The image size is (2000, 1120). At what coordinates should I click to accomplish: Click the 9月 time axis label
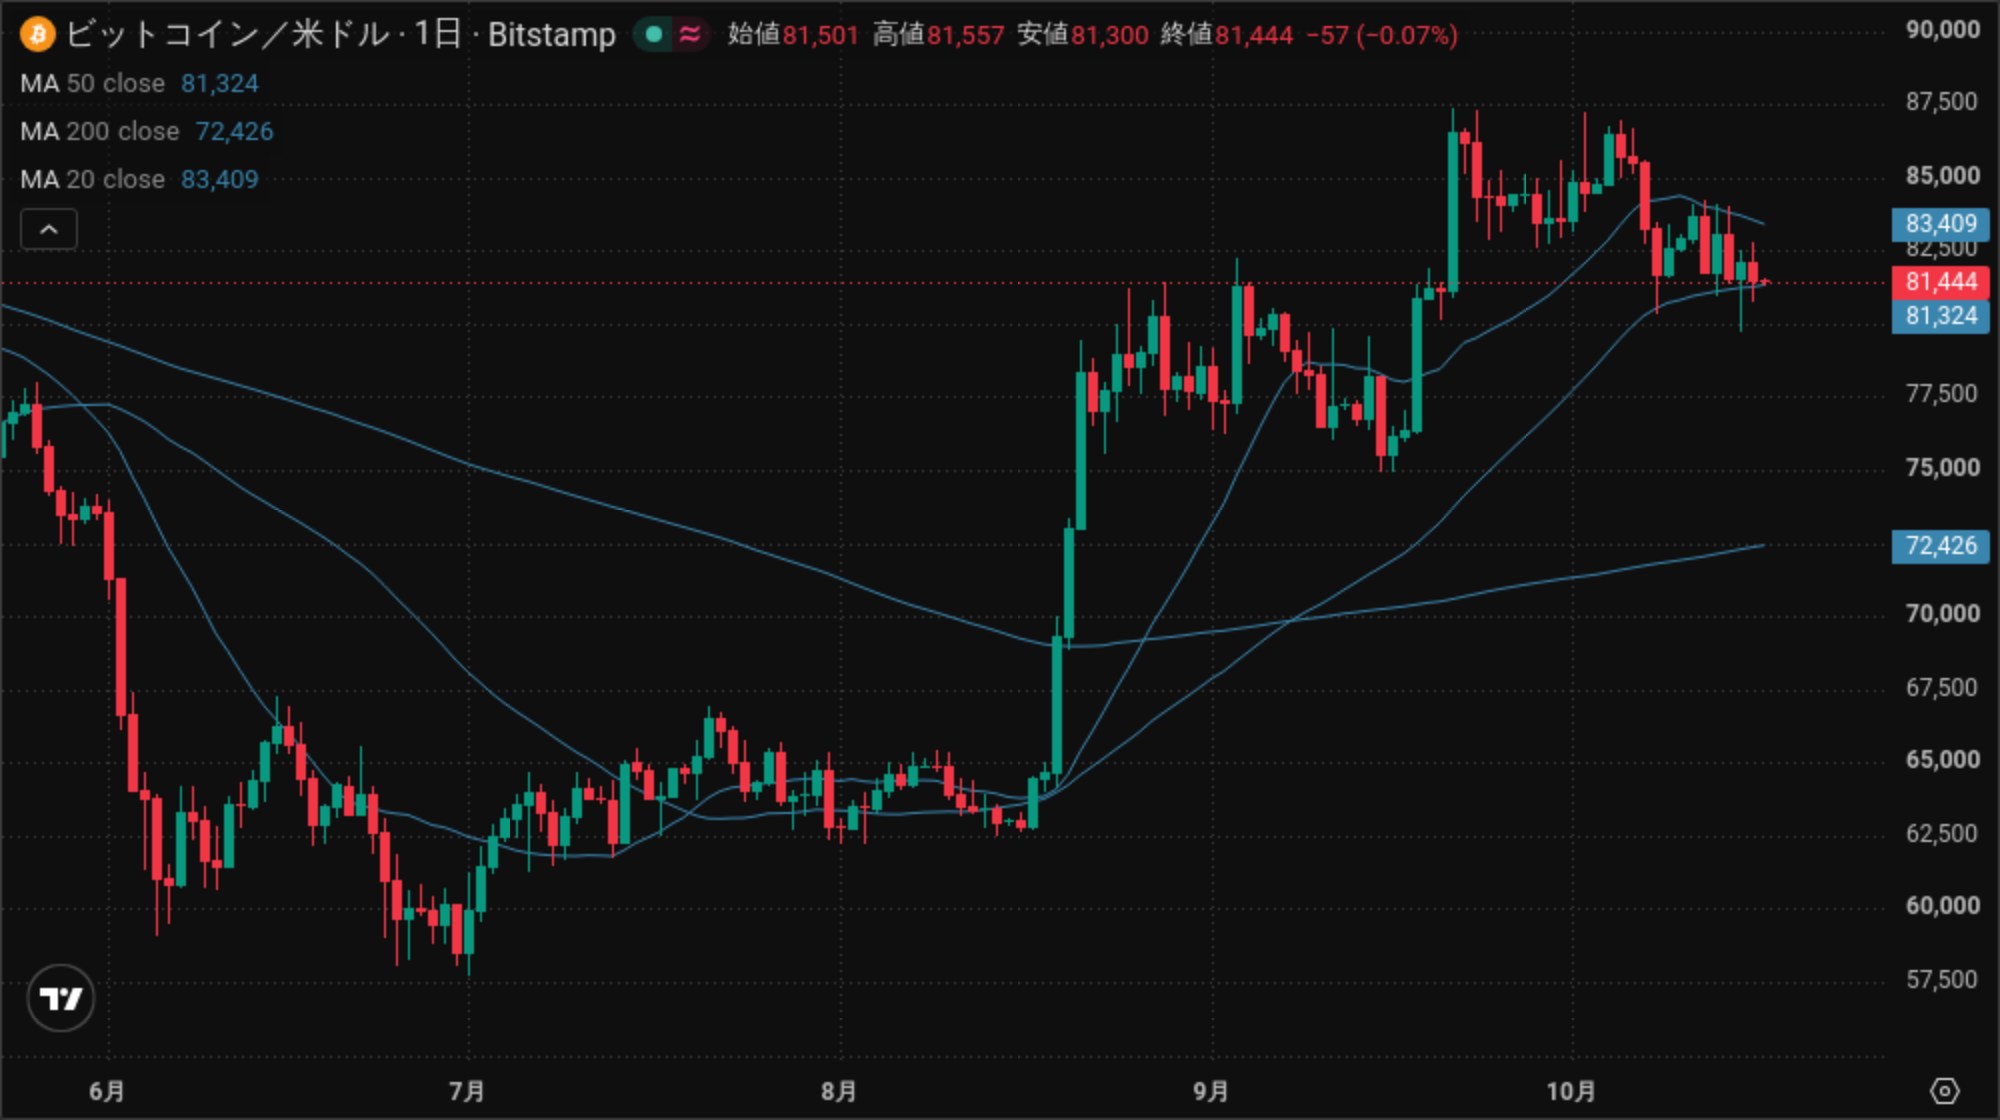click(x=1211, y=1091)
